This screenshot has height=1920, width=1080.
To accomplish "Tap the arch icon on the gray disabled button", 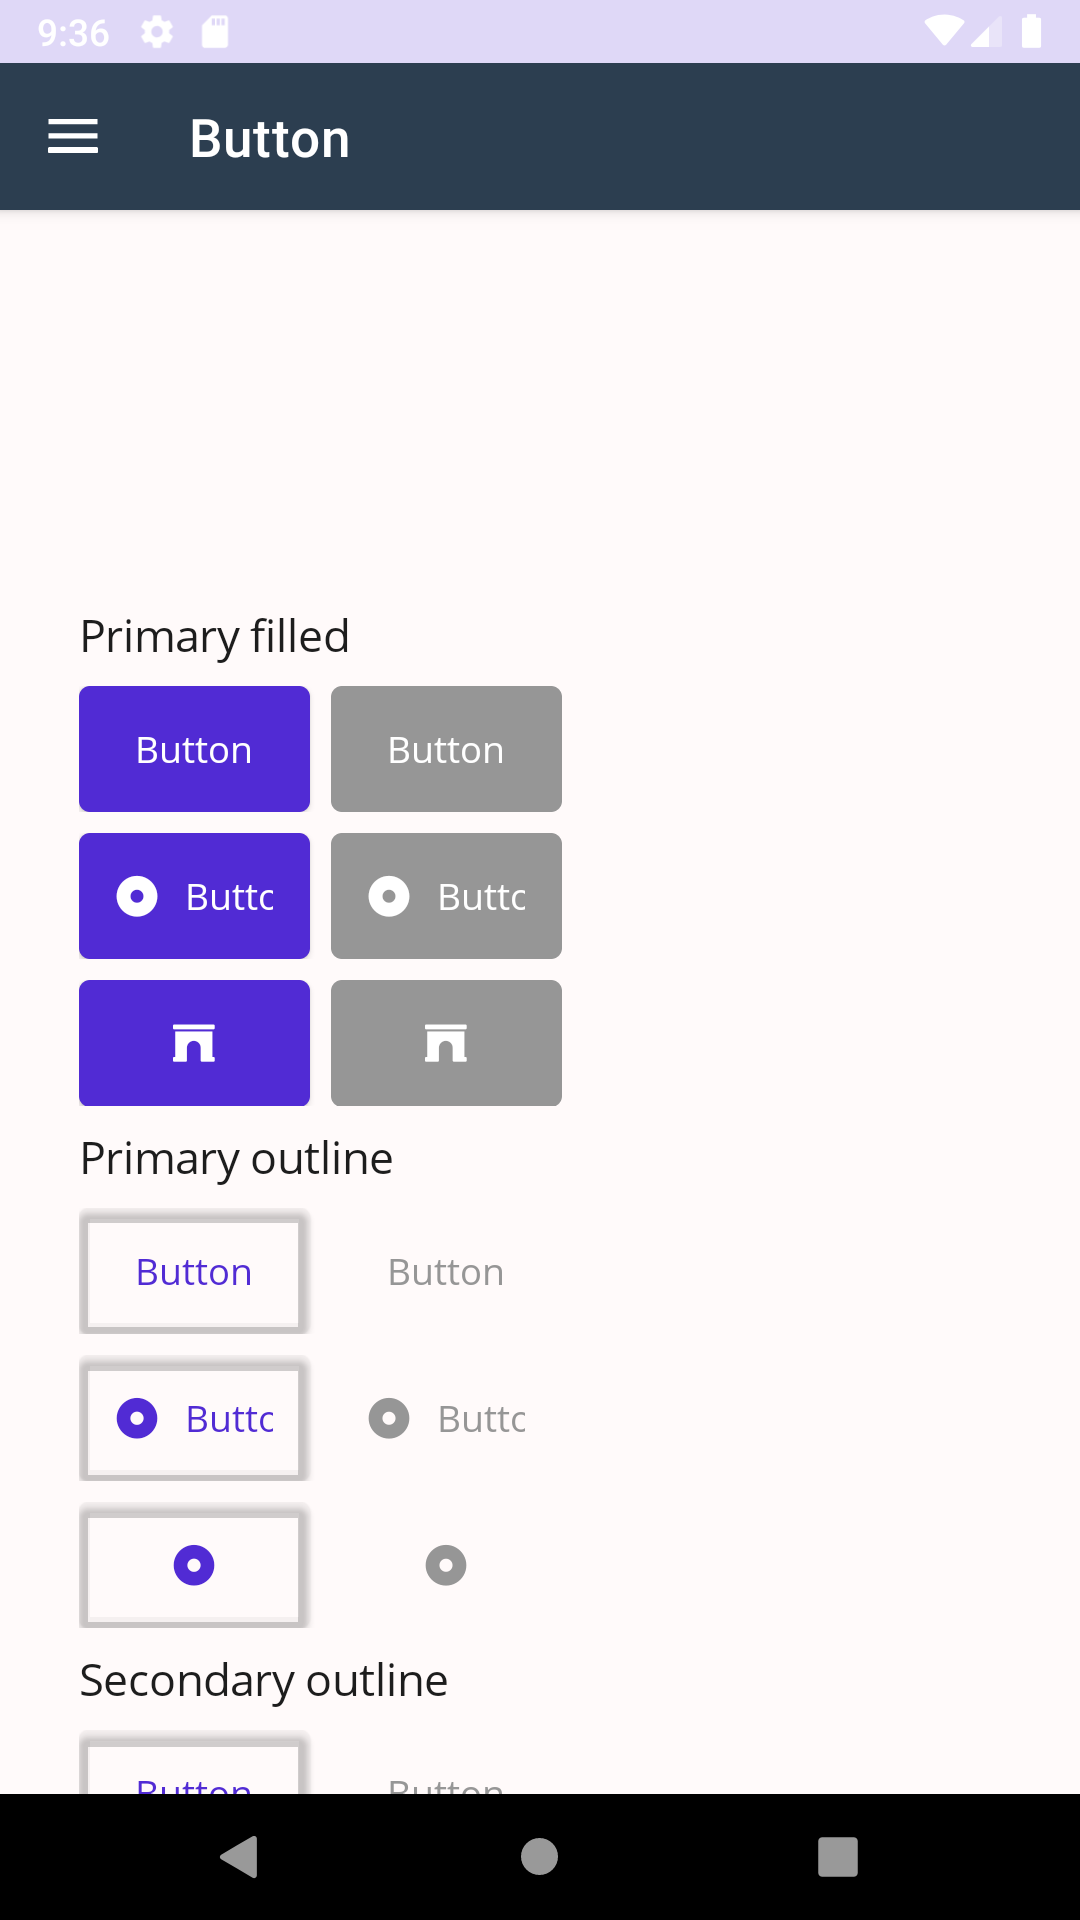I will [x=446, y=1042].
